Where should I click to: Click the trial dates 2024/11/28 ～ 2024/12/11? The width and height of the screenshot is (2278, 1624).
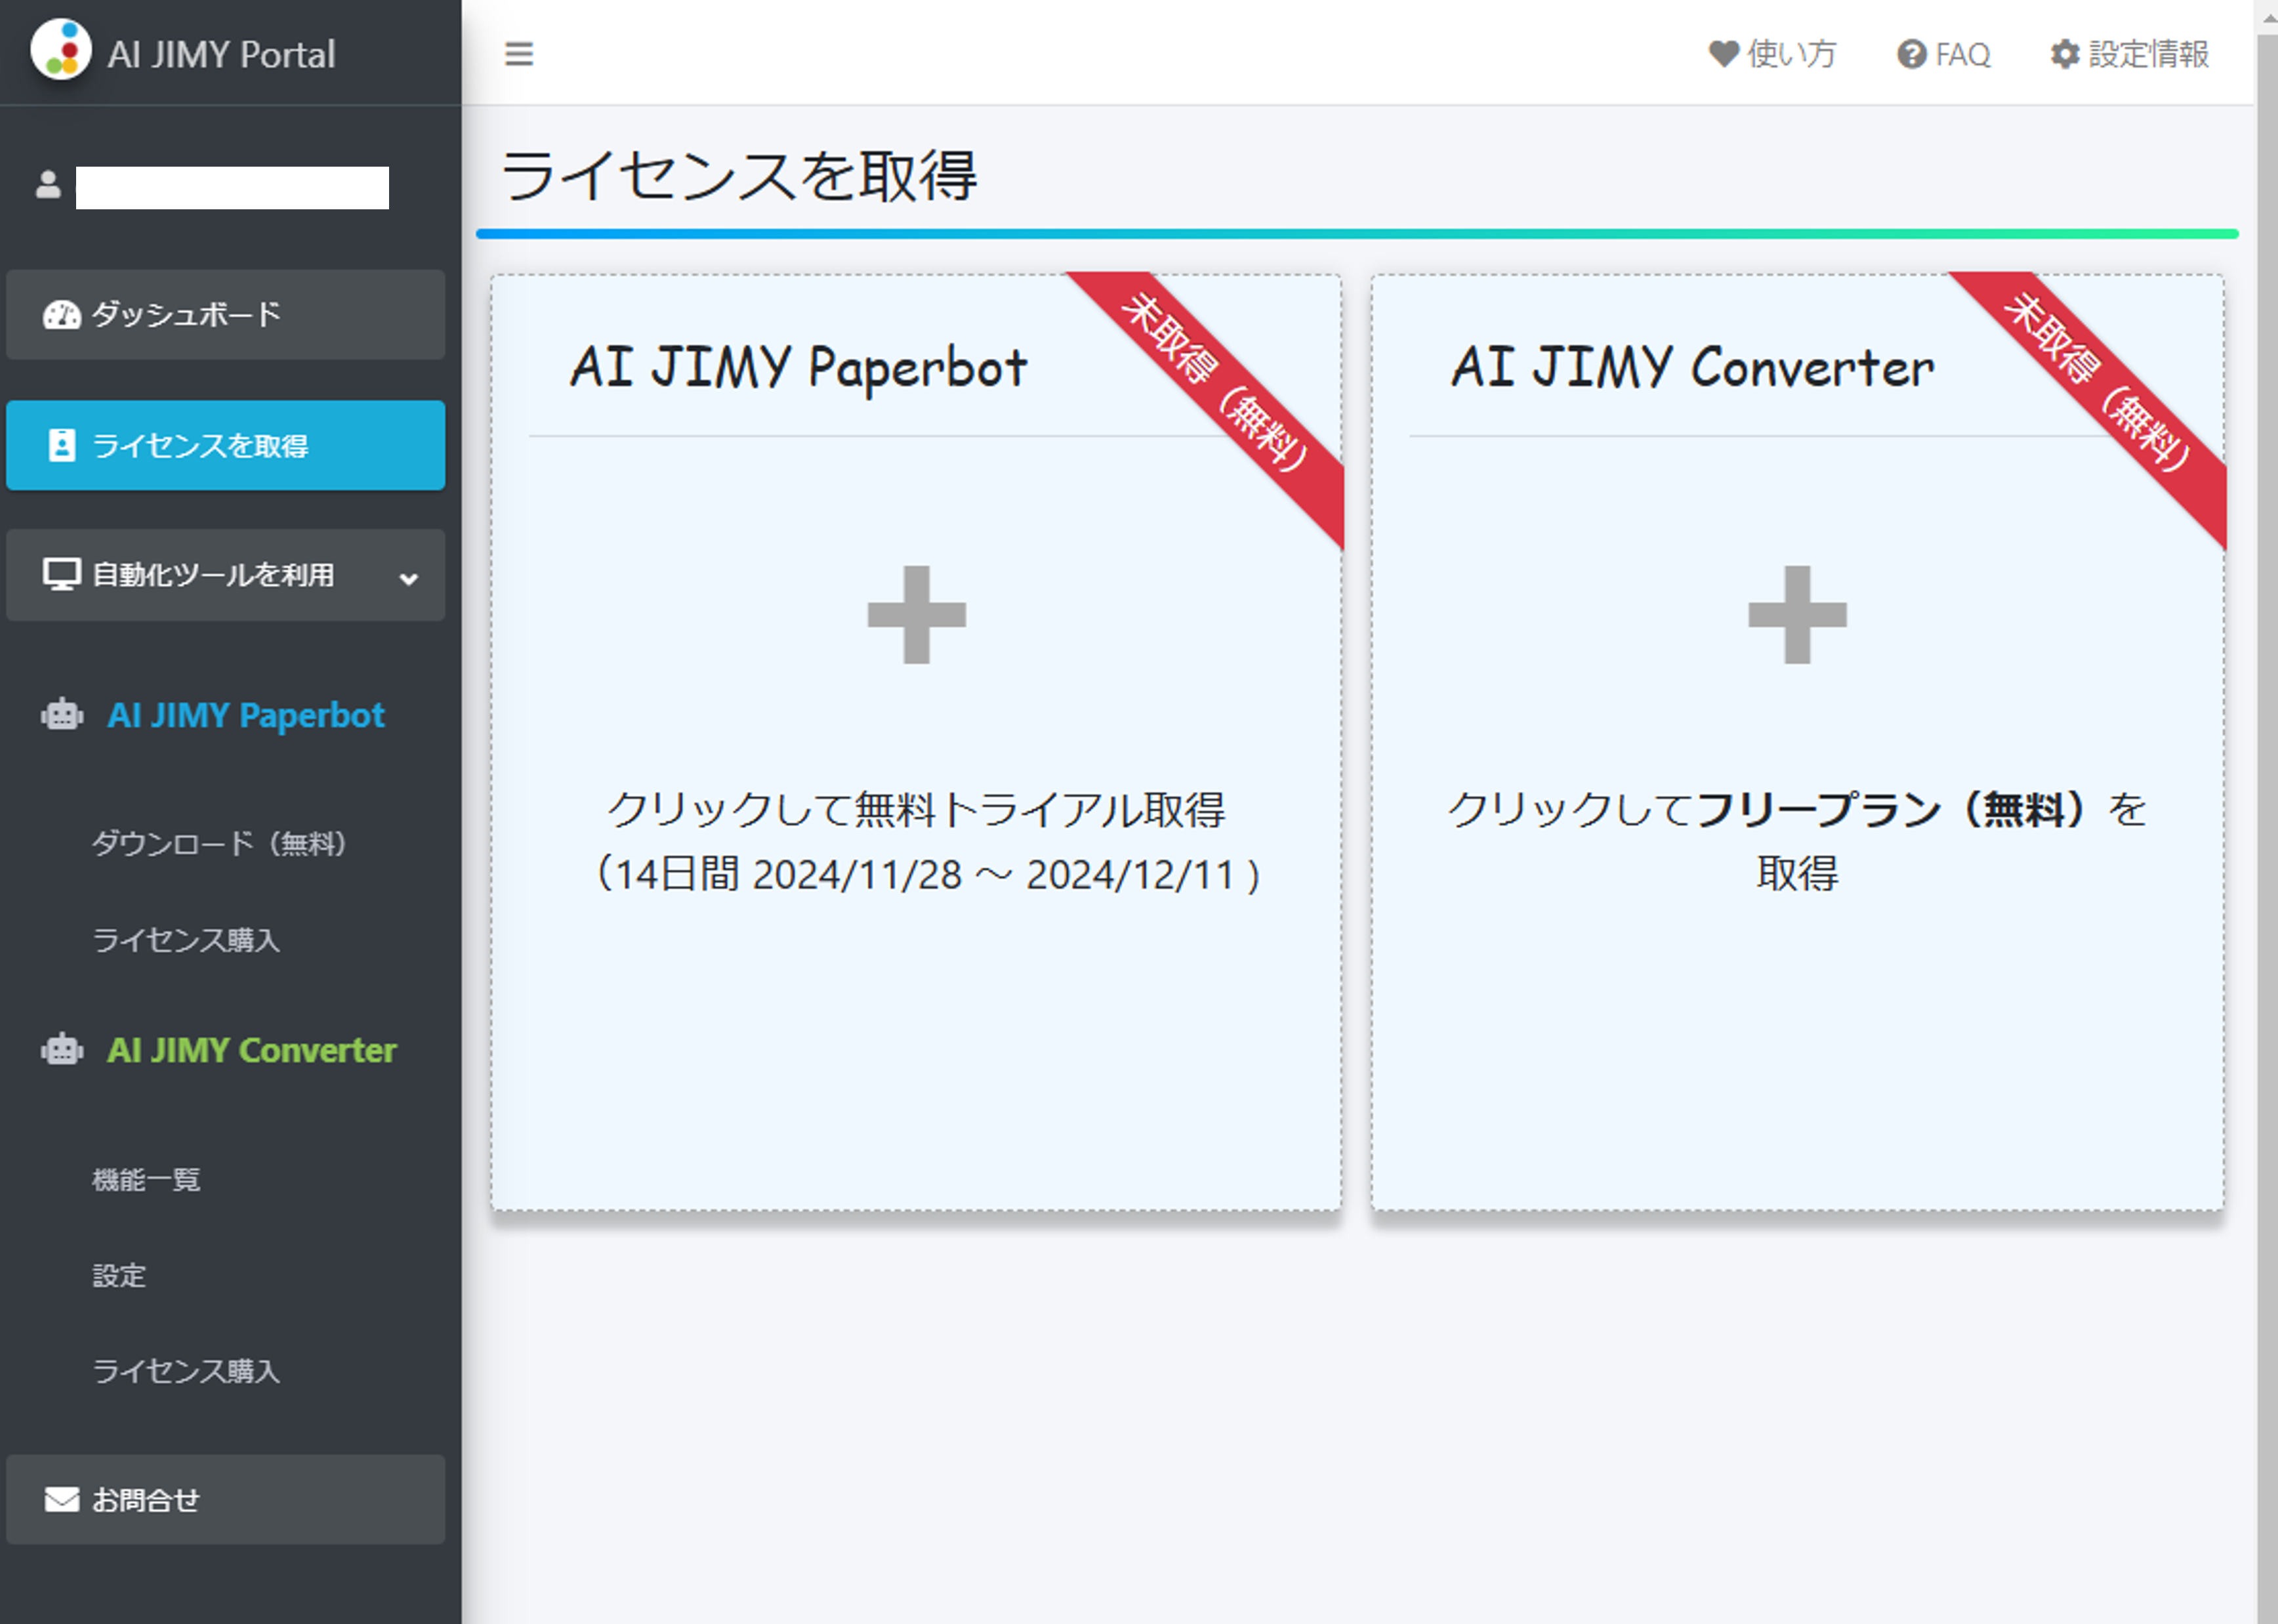993,875
